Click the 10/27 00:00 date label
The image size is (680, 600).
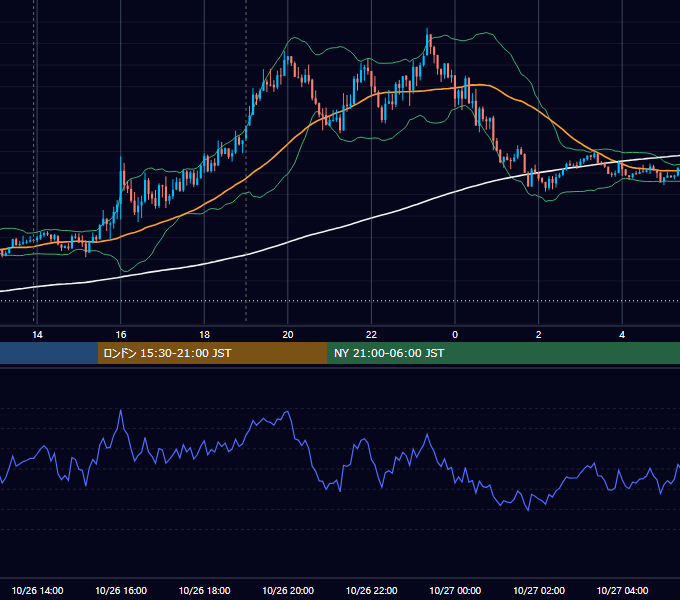point(455,590)
